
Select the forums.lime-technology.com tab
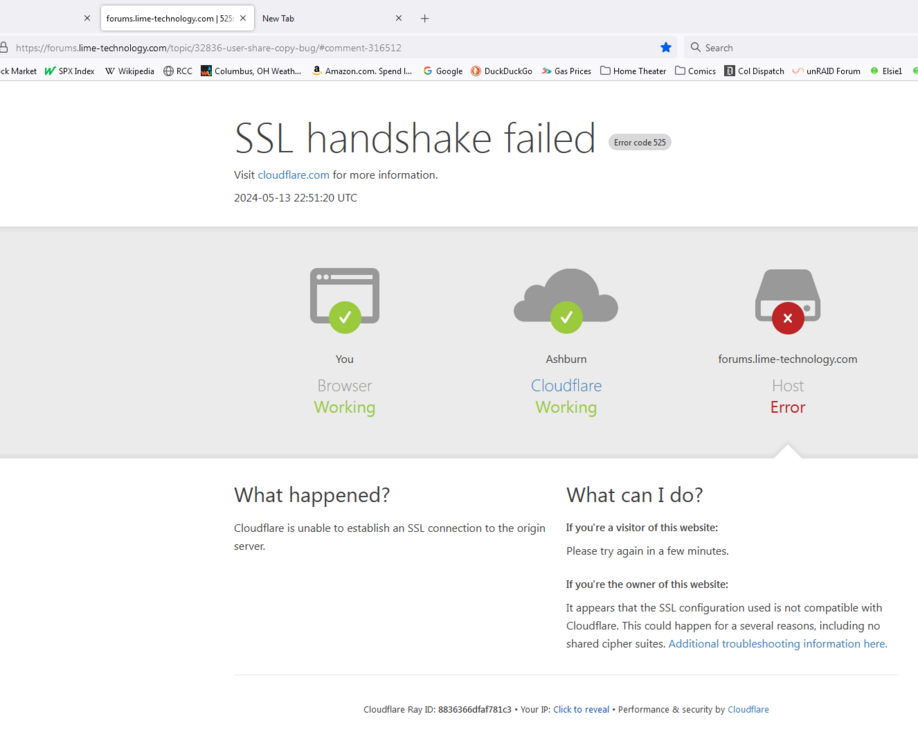[170, 18]
